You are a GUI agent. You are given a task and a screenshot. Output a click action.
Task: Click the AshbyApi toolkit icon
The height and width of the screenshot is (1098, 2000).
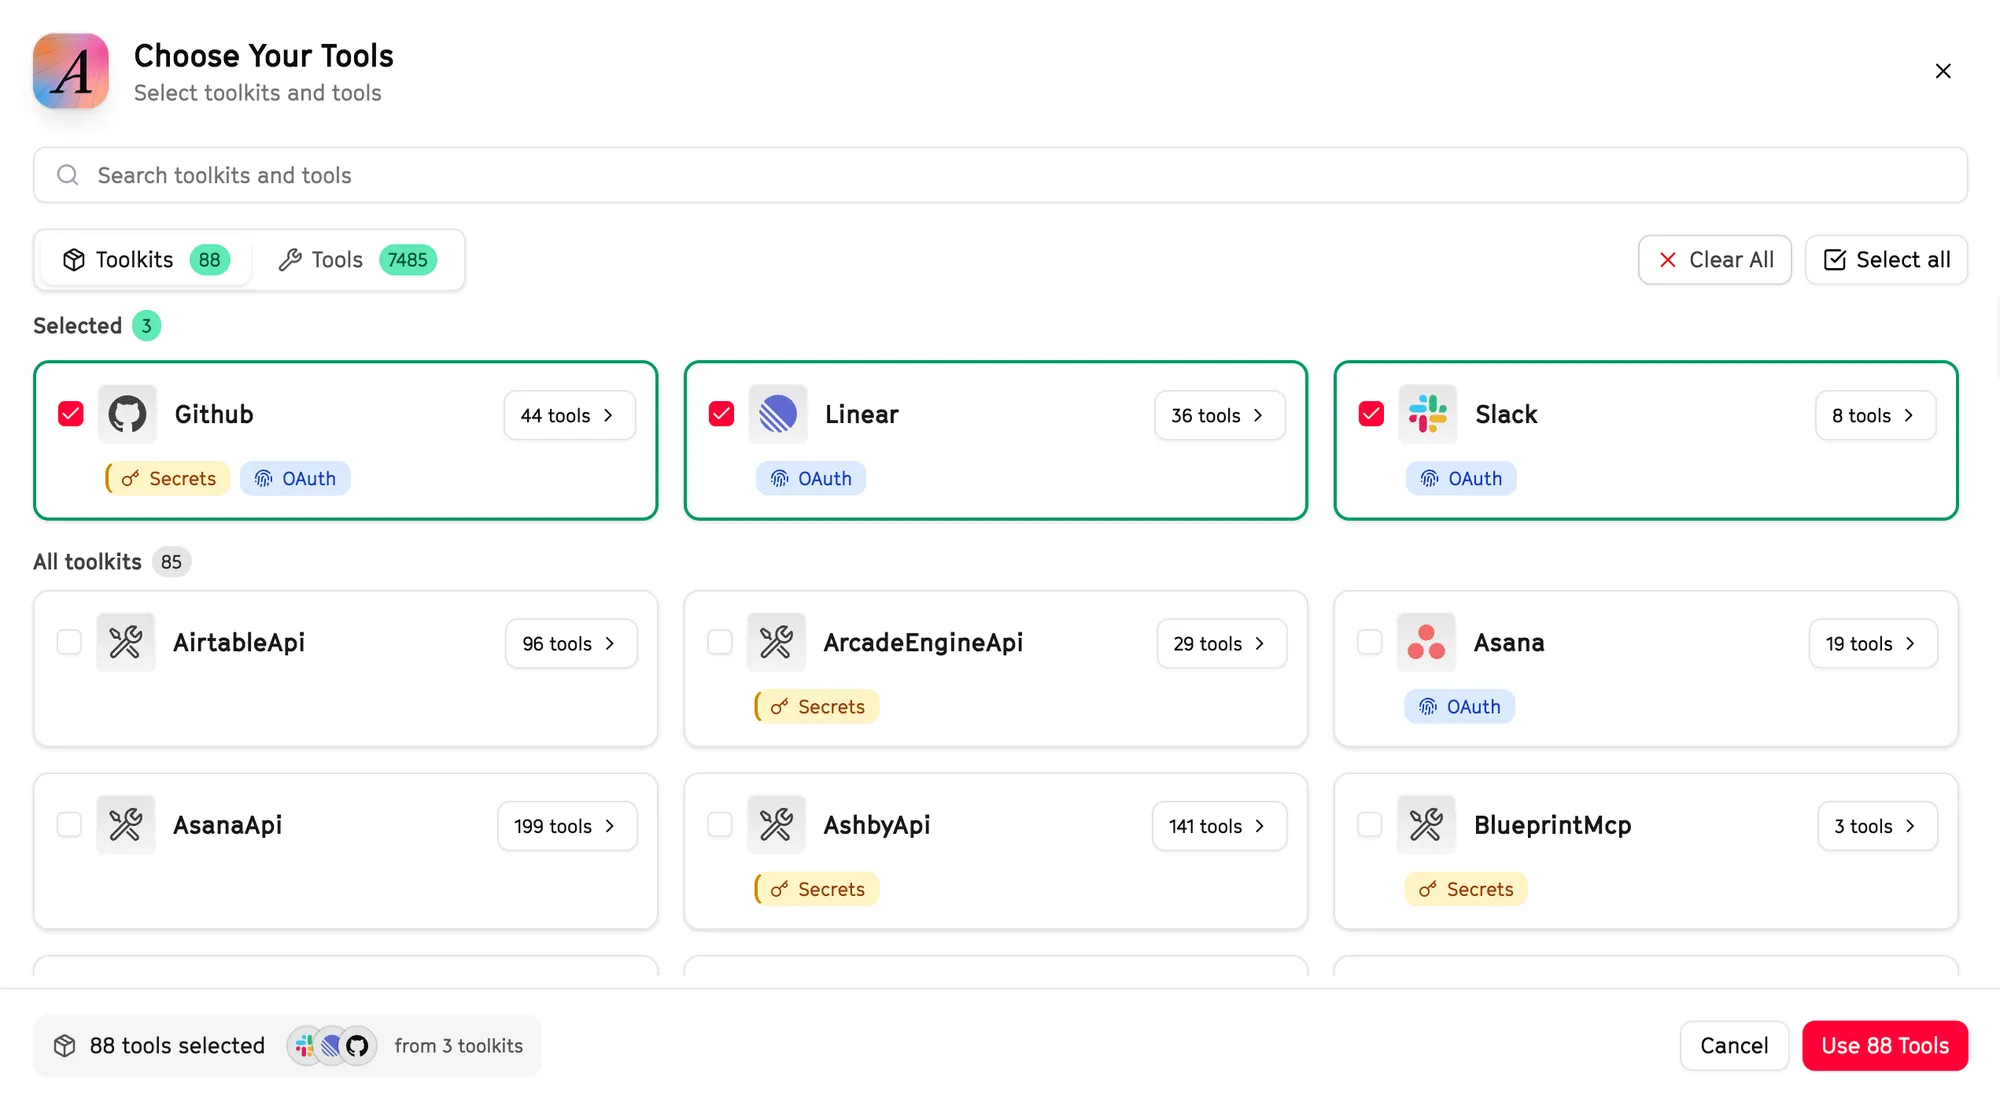(x=776, y=825)
